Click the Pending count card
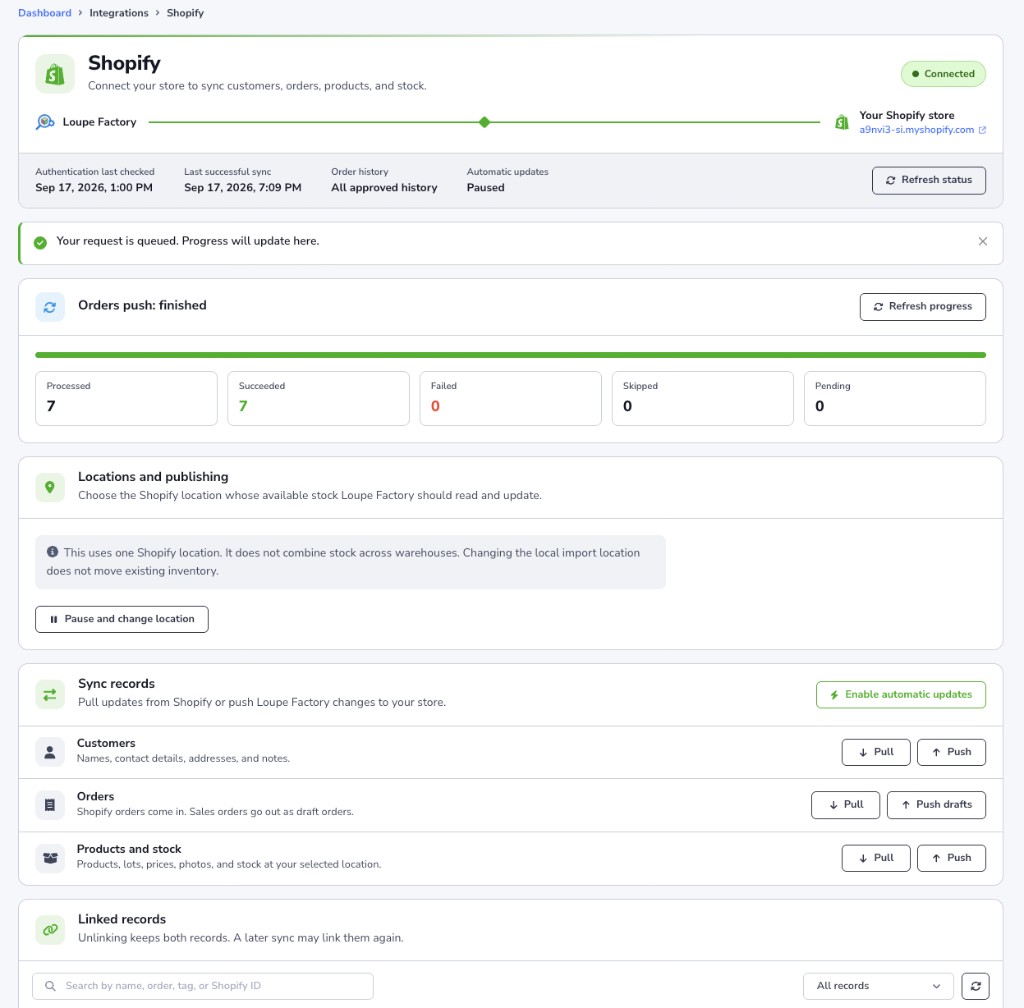 (x=894, y=398)
